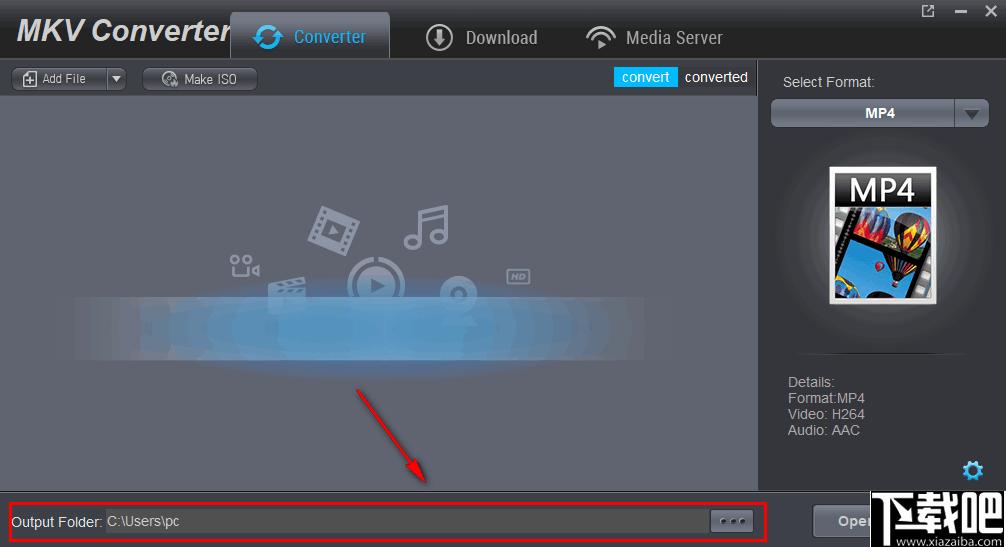Minimize the MKV Converter window
The image size is (1006, 547).
(960, 12)
